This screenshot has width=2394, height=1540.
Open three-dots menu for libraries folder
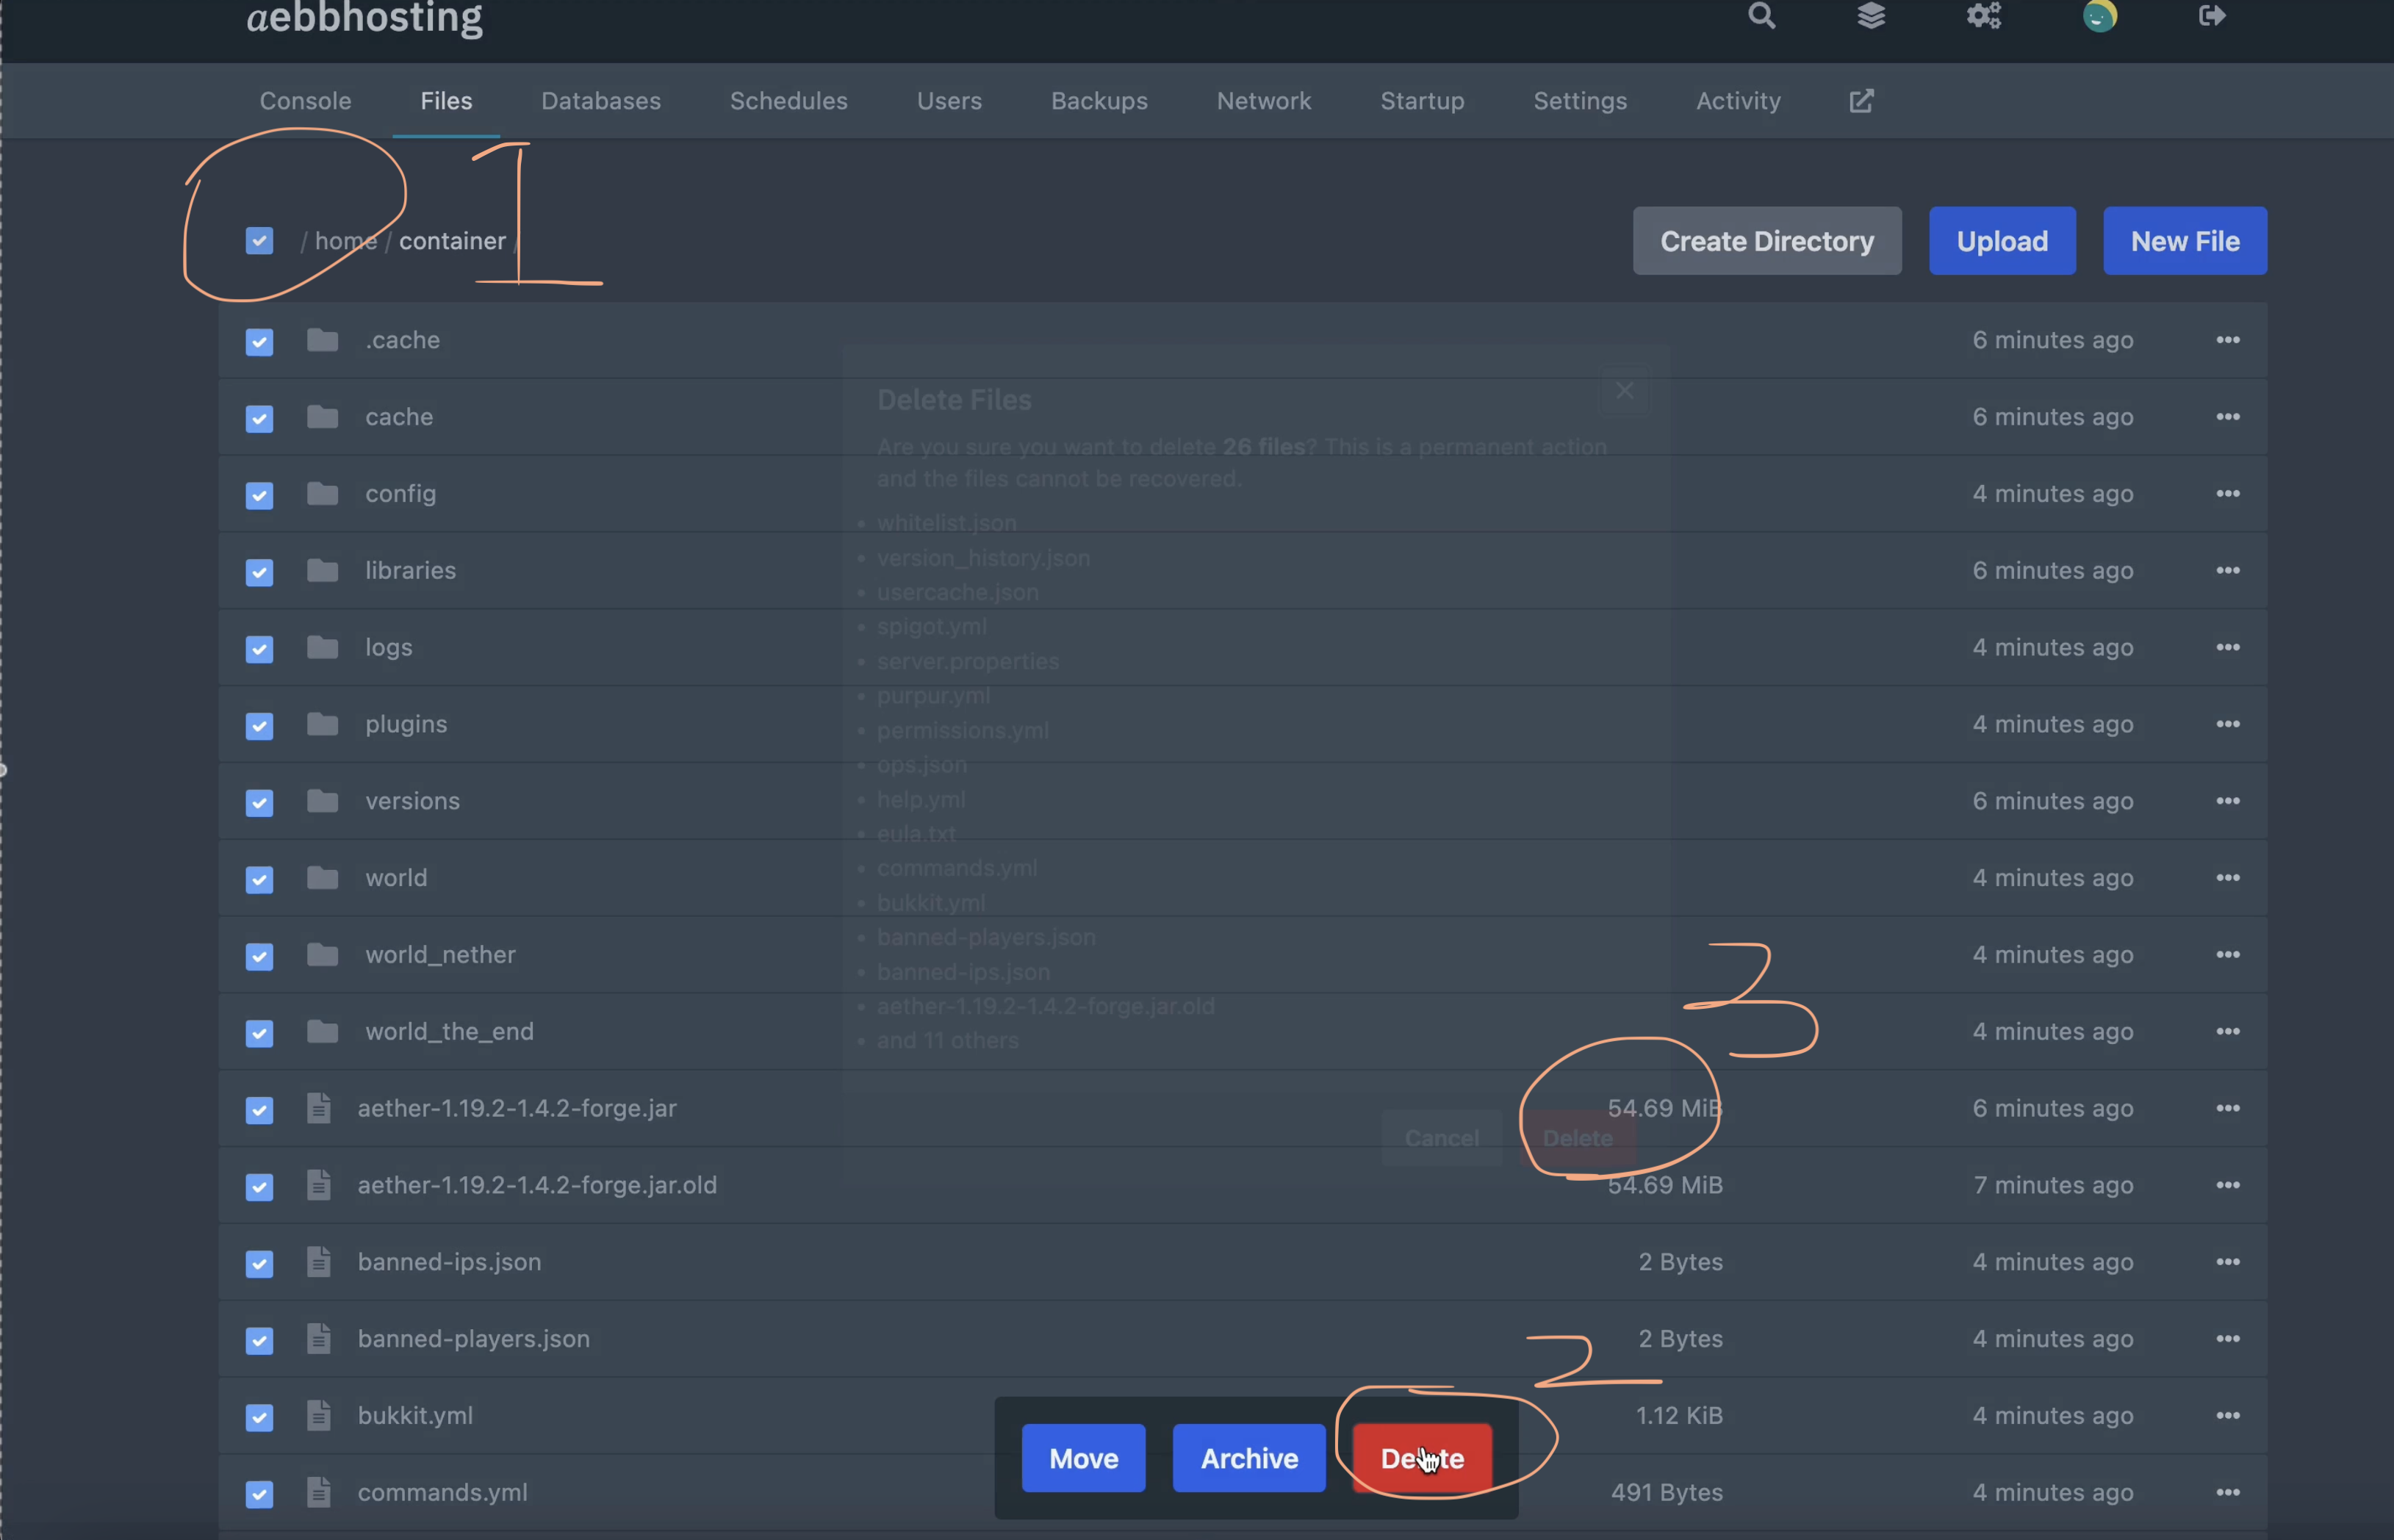coord(2227,571)
